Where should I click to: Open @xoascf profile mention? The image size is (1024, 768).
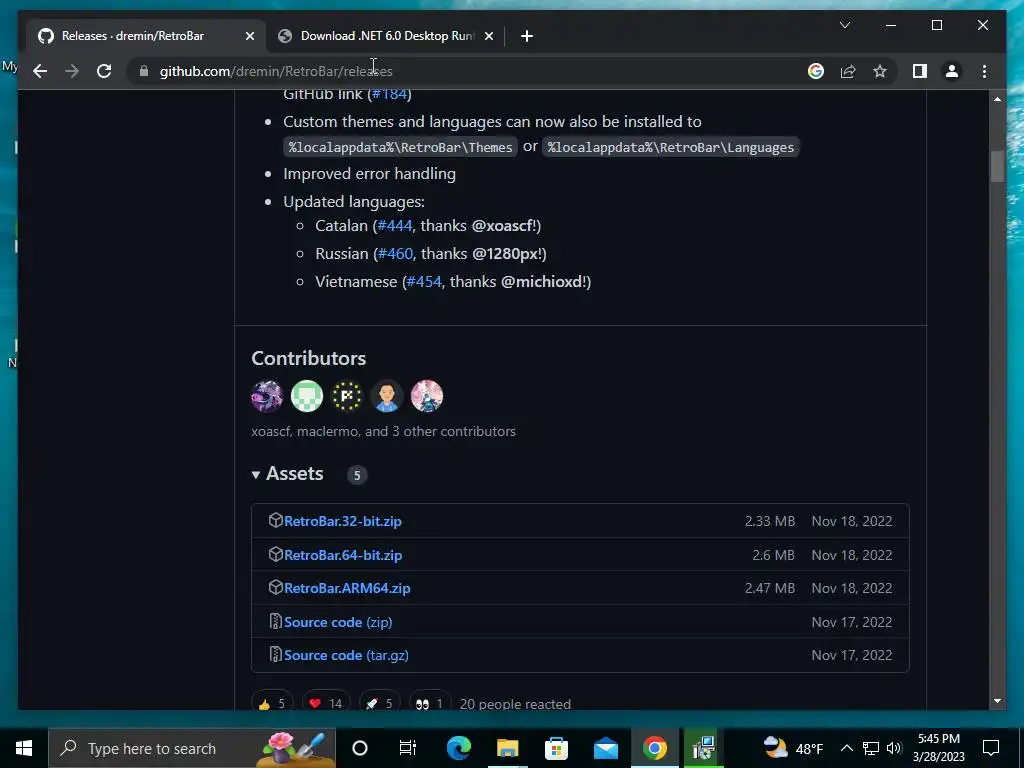(503, 225)
